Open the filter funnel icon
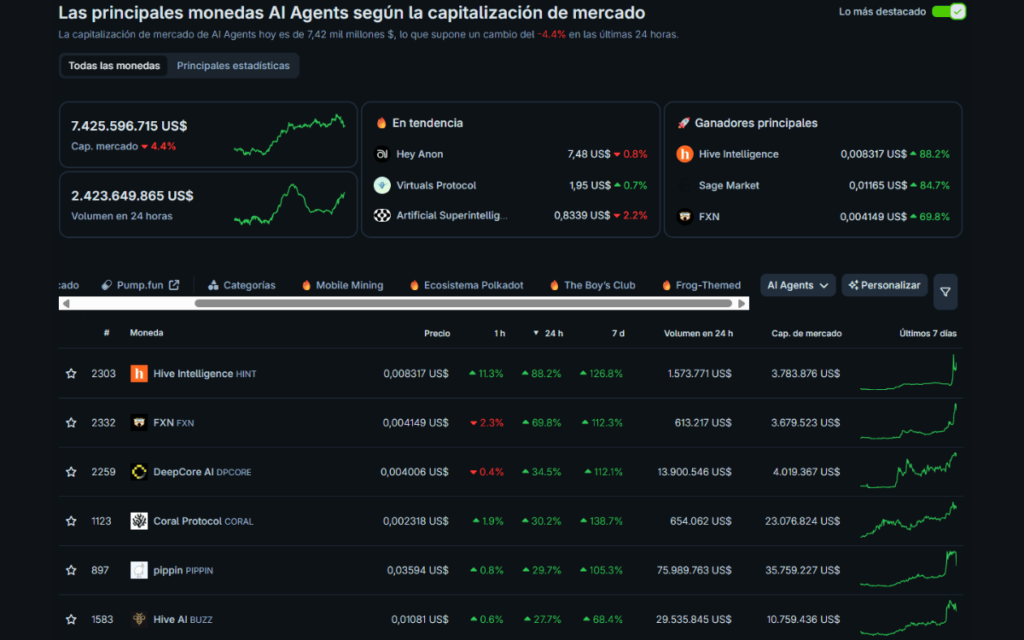The height and width of the screenshot is (640, 1024). (x=945, y=292)
